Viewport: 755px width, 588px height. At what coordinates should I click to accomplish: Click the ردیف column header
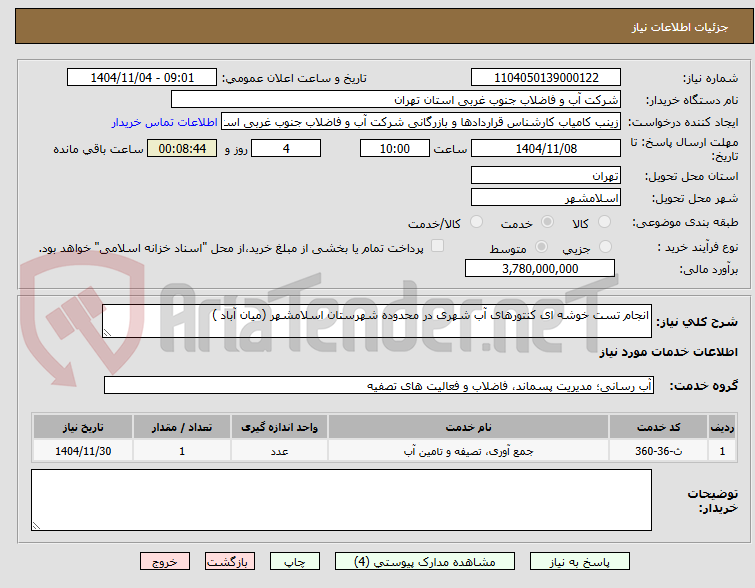722,427
